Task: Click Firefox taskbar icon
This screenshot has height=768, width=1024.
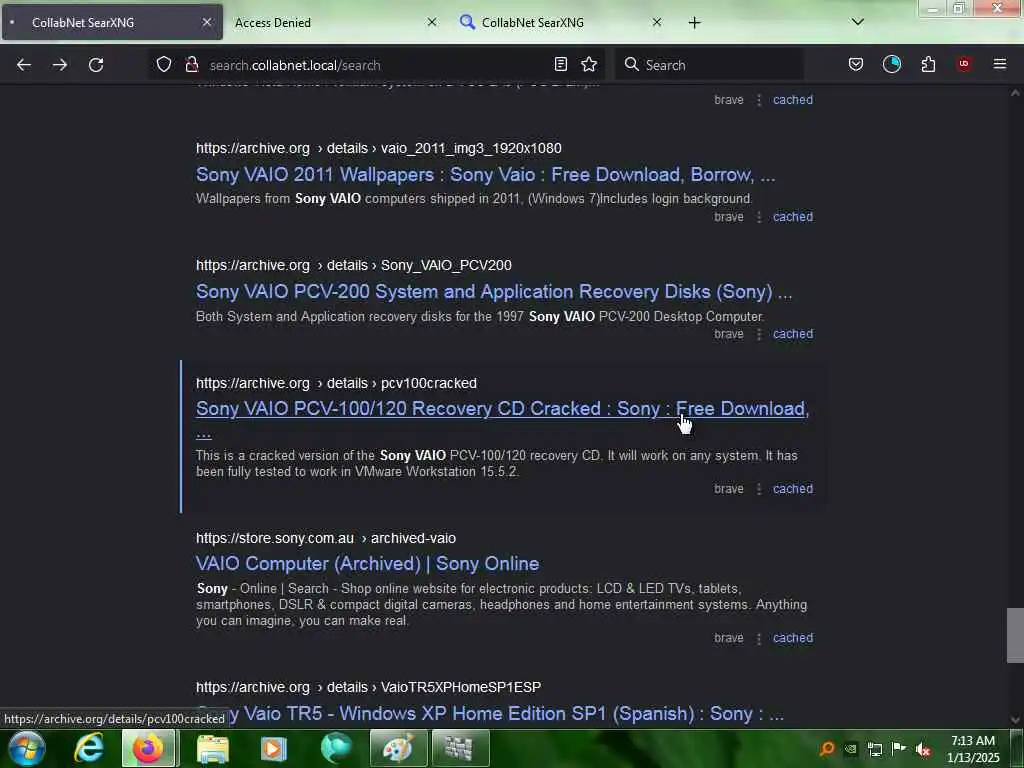Action: [x=148, y=748]
